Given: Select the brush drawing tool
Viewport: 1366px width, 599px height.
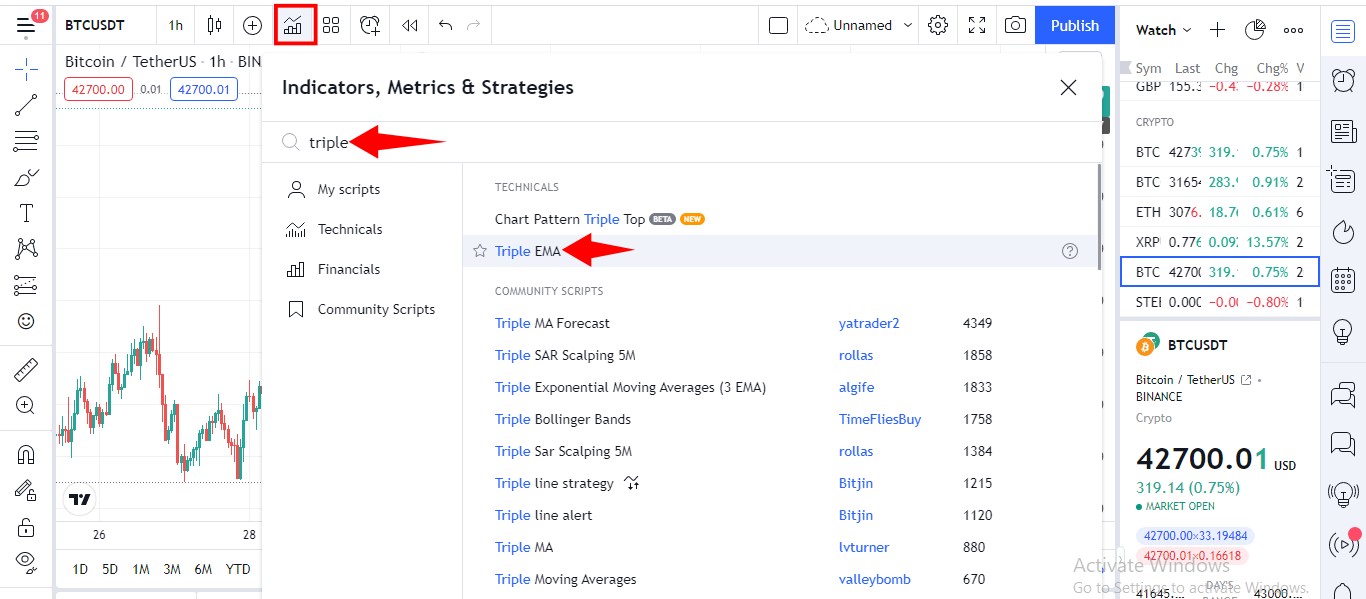Looking at the screenshot, I should pos(26,177).
